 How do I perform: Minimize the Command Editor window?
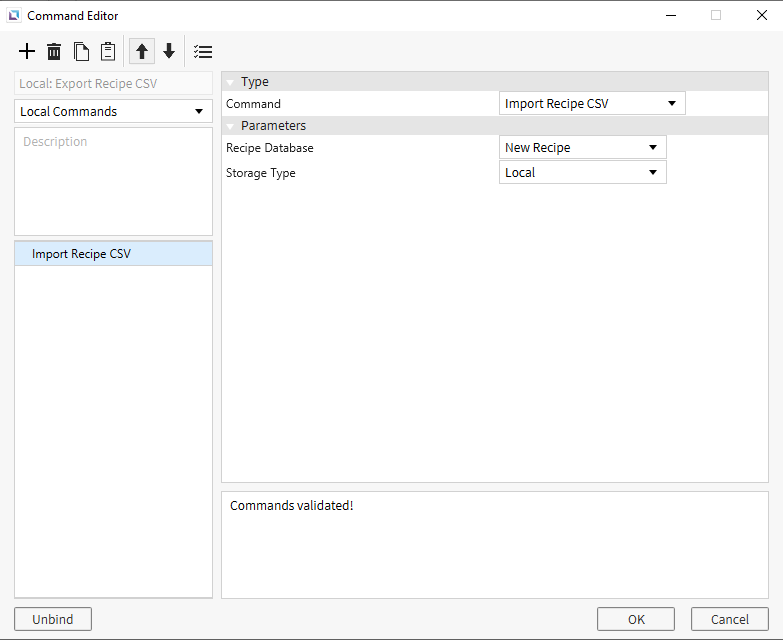pos(671,15)
